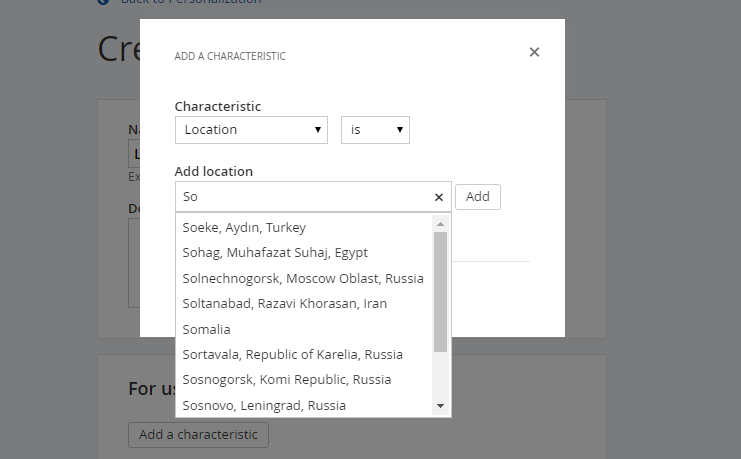Choose Solnechnogorsk, Moscow Oblast, Russia
Screen dimensions: 741x459
tap(304, 278)
